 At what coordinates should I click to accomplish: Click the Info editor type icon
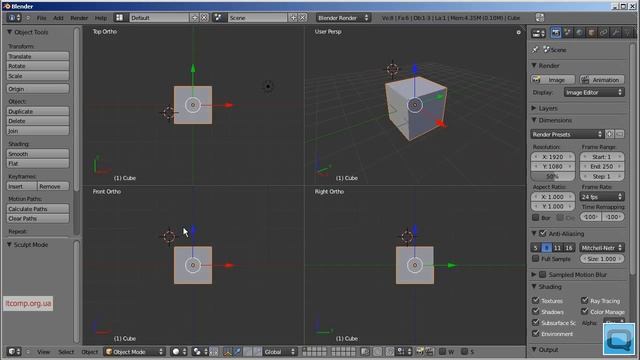click(14, 18)
